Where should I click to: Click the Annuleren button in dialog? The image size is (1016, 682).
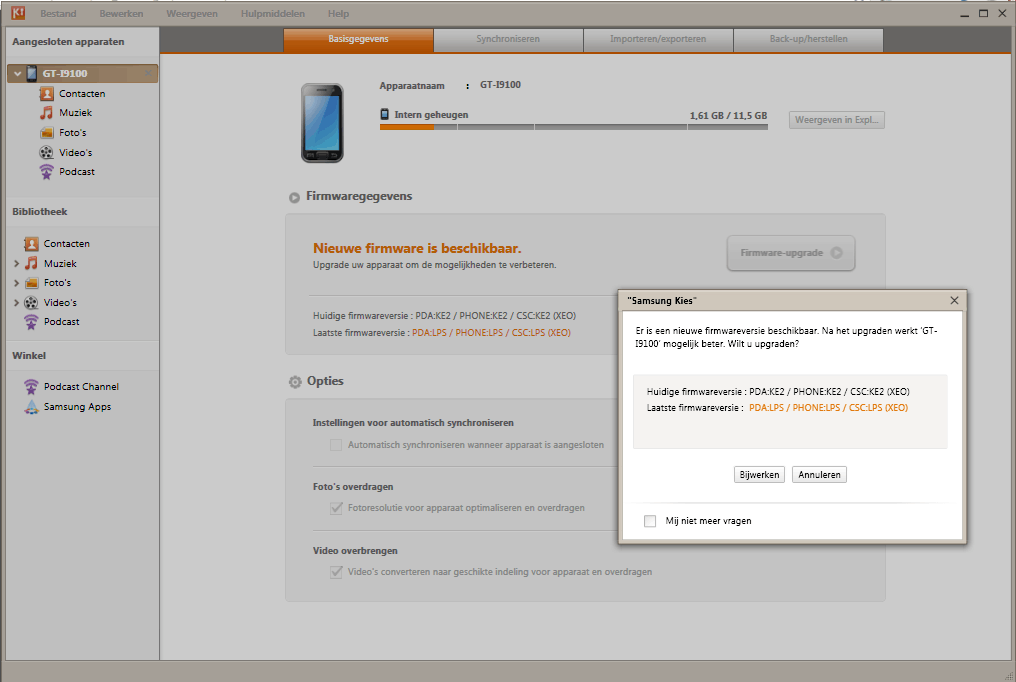pyautogui.click(x=819, y=475)
